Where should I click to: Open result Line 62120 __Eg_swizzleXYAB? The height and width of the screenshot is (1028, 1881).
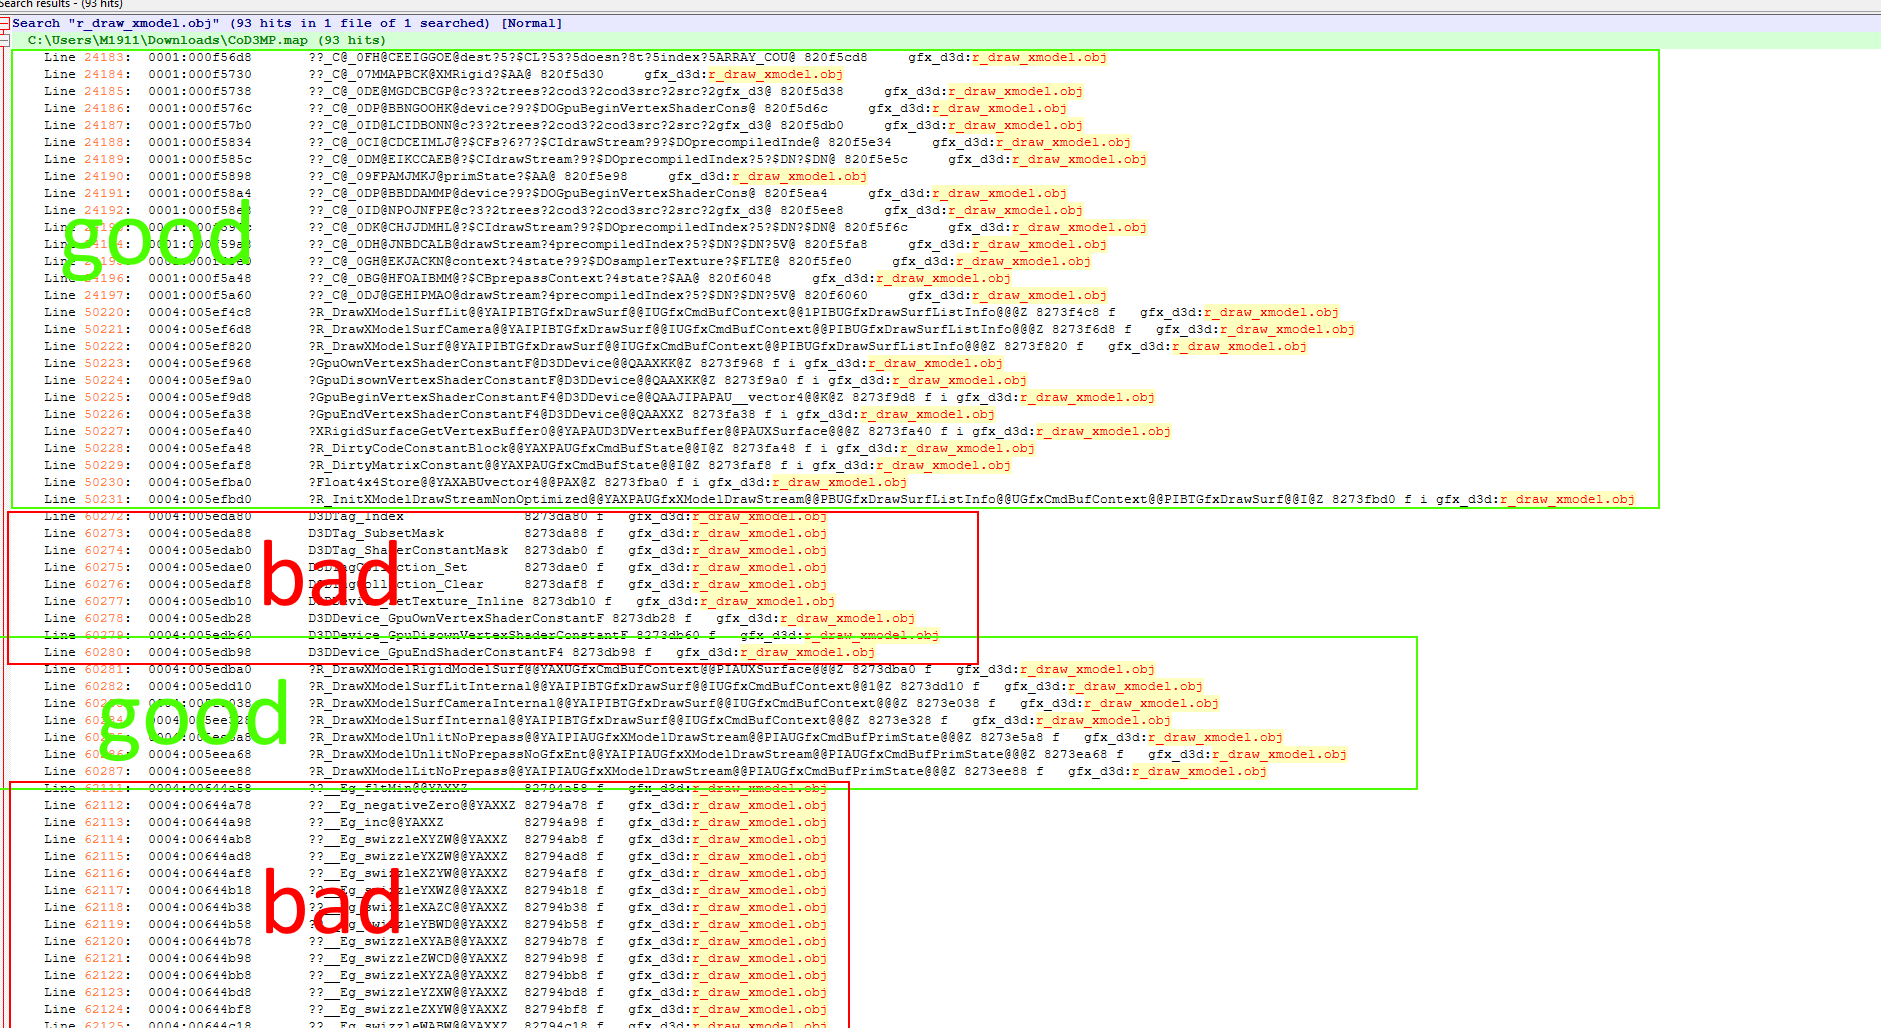435,941
